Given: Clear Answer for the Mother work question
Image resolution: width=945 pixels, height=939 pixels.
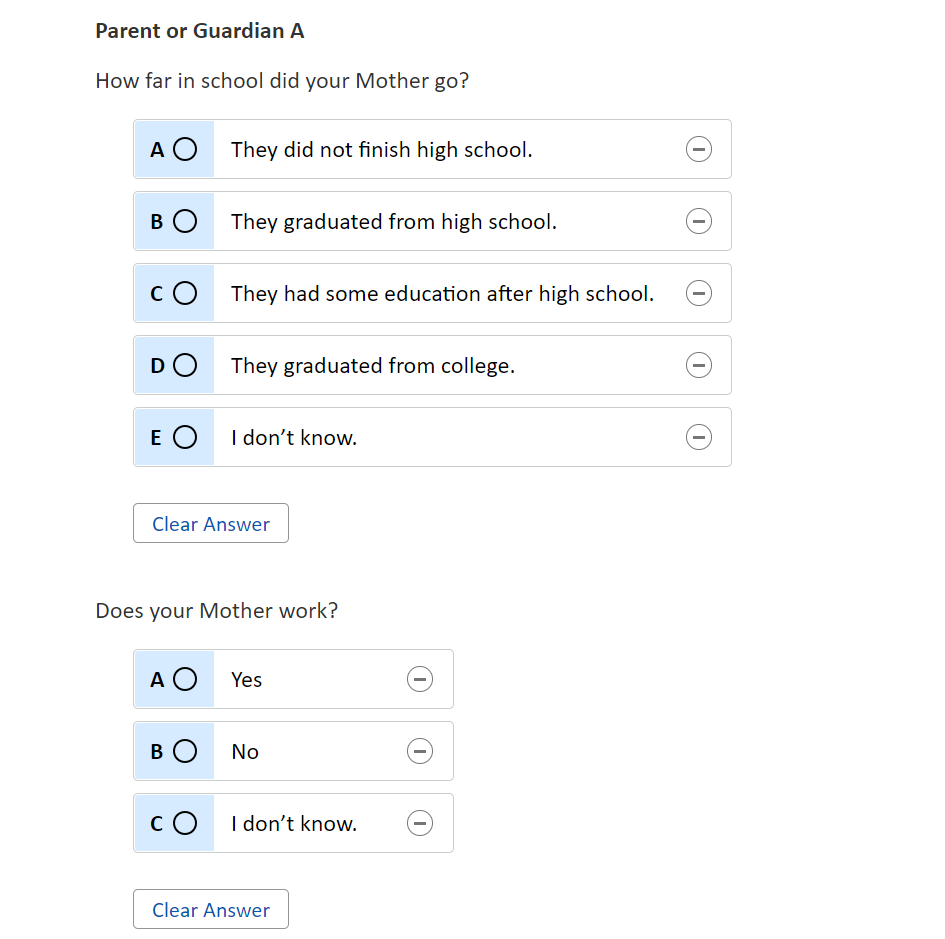Looking at the screenshot, I should pyautogui.click(x=211, y=910).
